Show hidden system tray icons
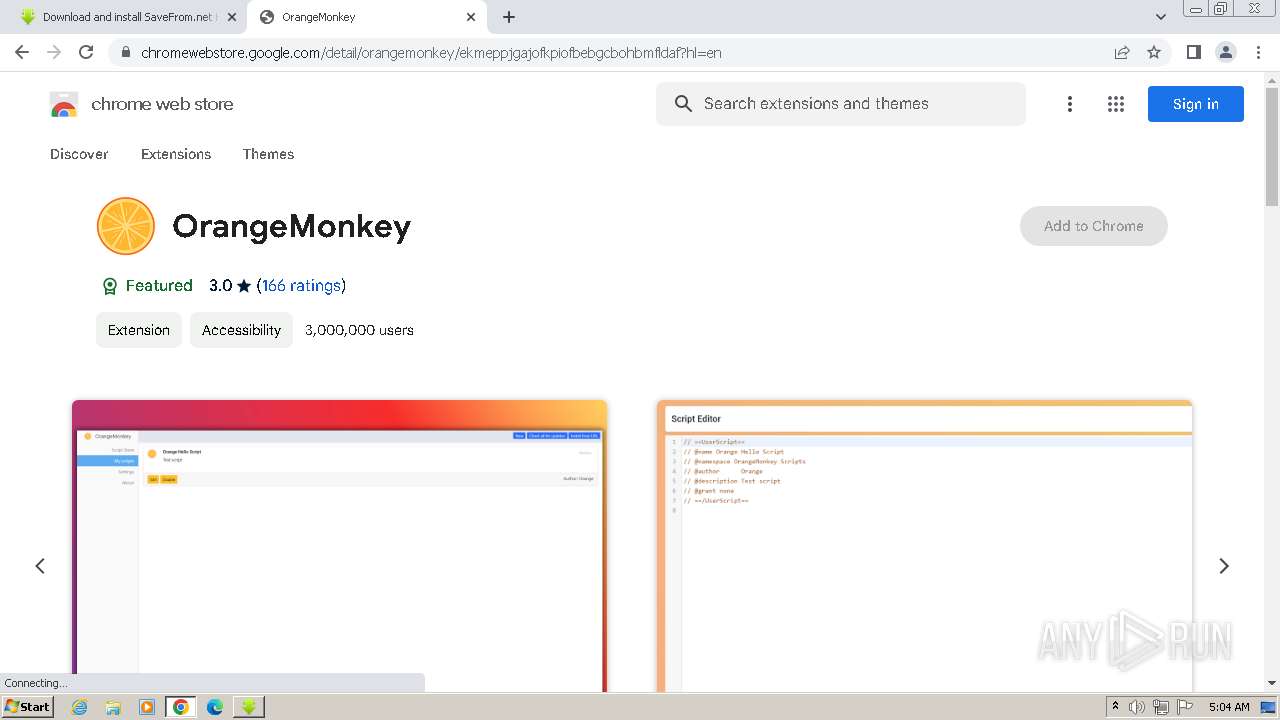This screenshot has height=720, width=1280. coord(1115,706)
